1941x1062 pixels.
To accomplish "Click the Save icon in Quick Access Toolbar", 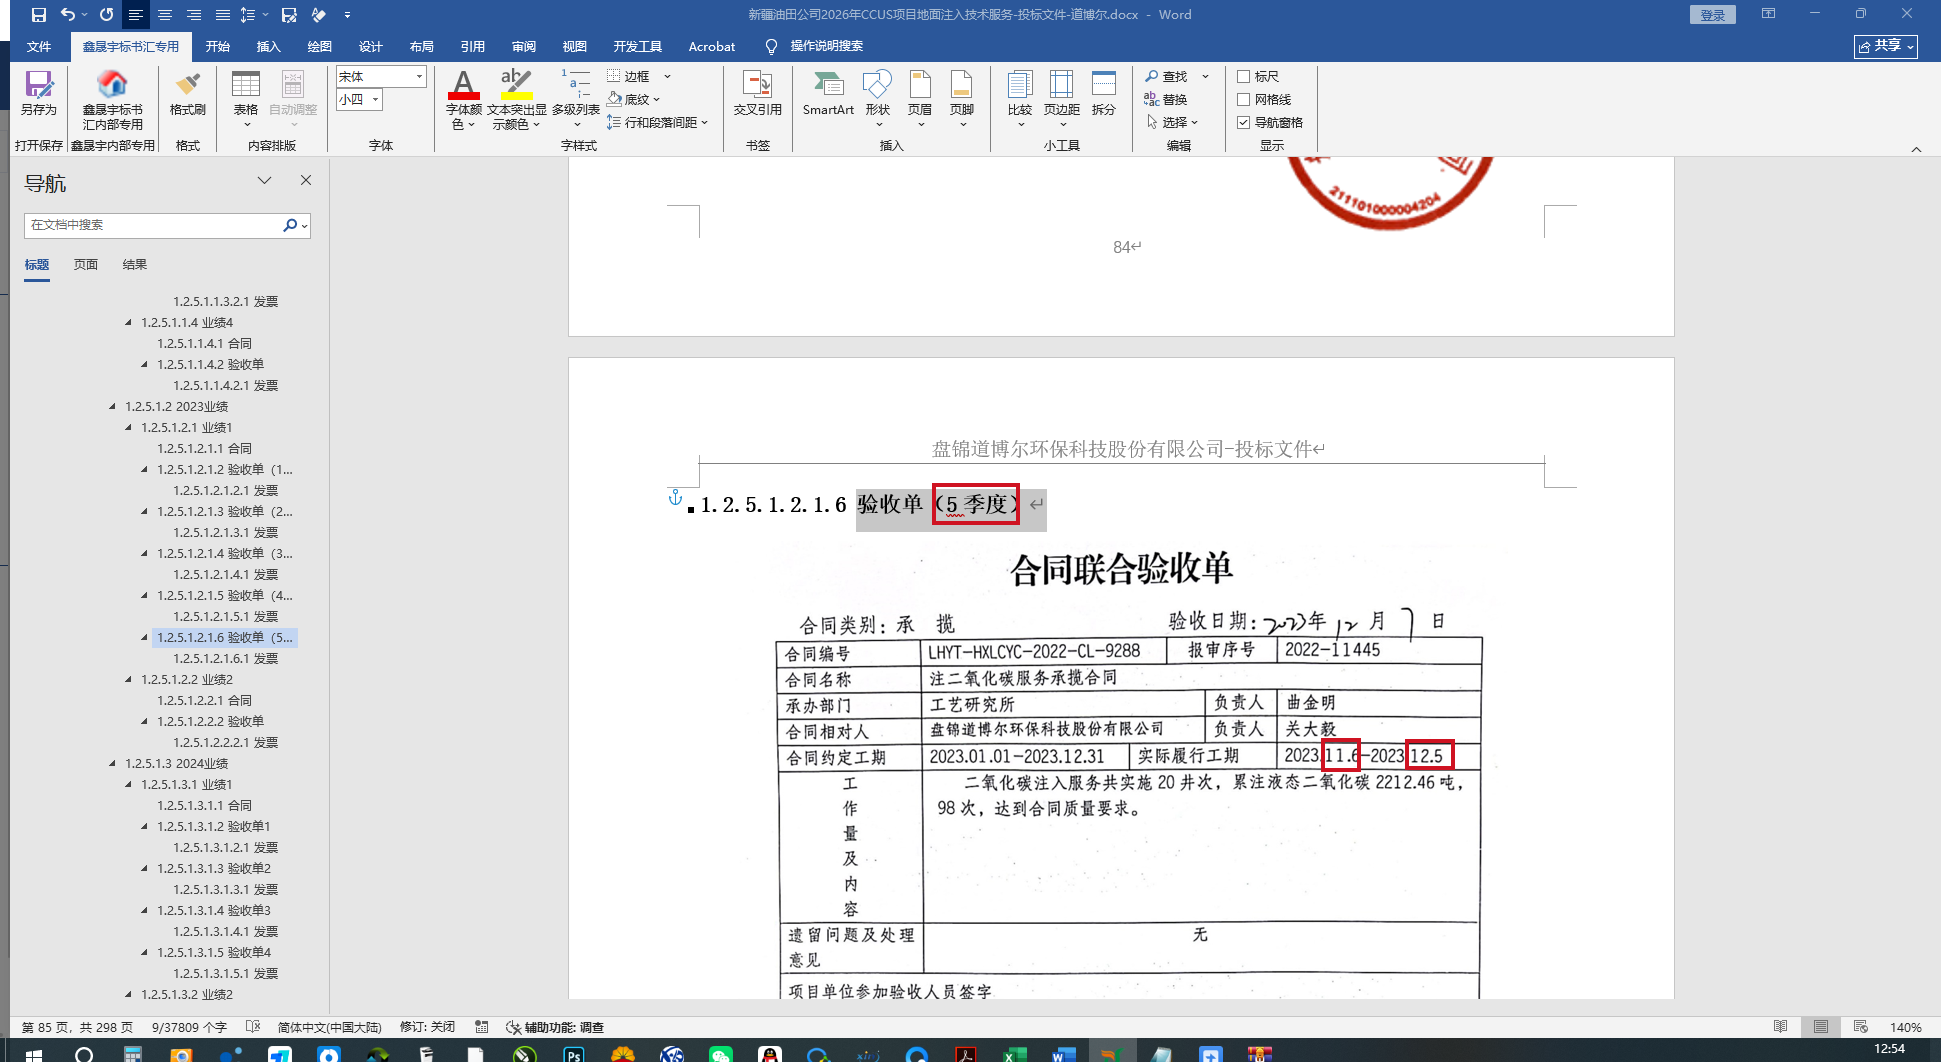I will pyautogui.click(x=39, y=15).
